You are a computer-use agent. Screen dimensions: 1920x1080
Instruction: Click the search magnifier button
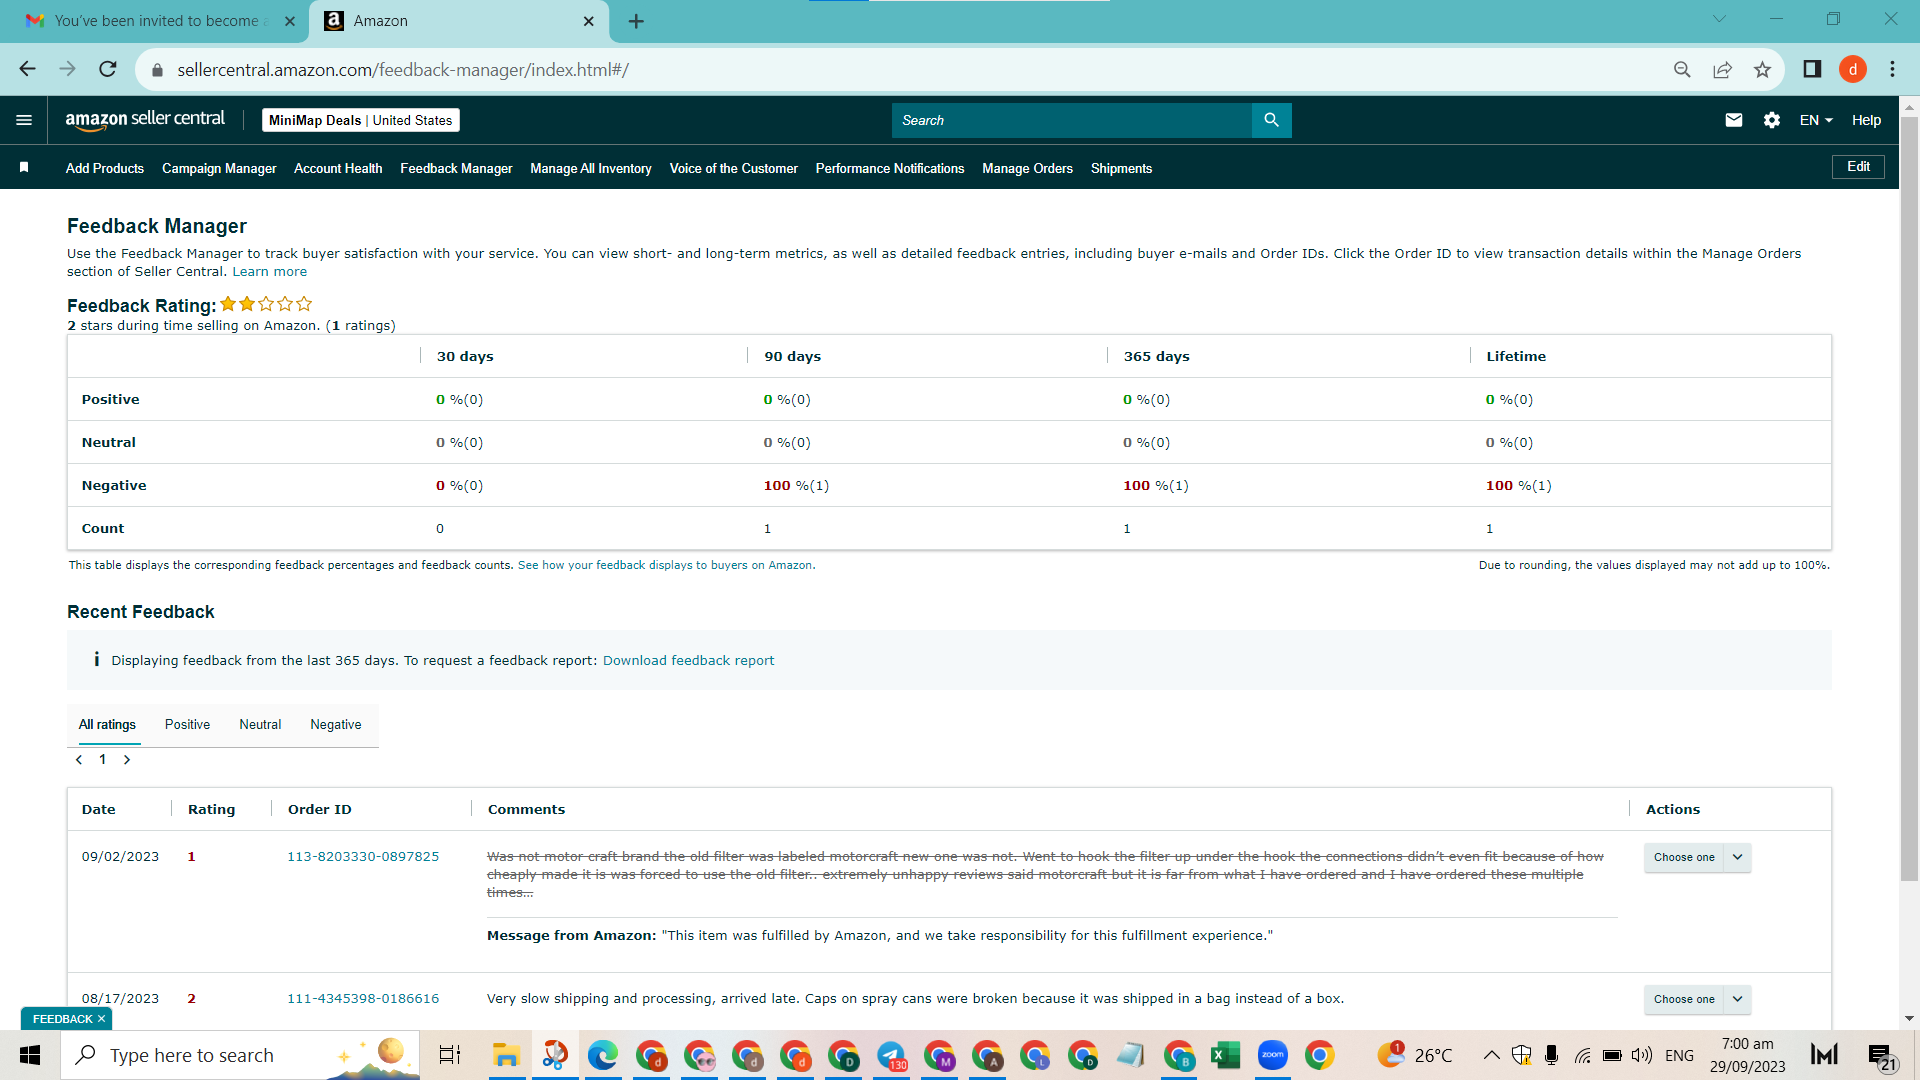(x=1271, y=120)
